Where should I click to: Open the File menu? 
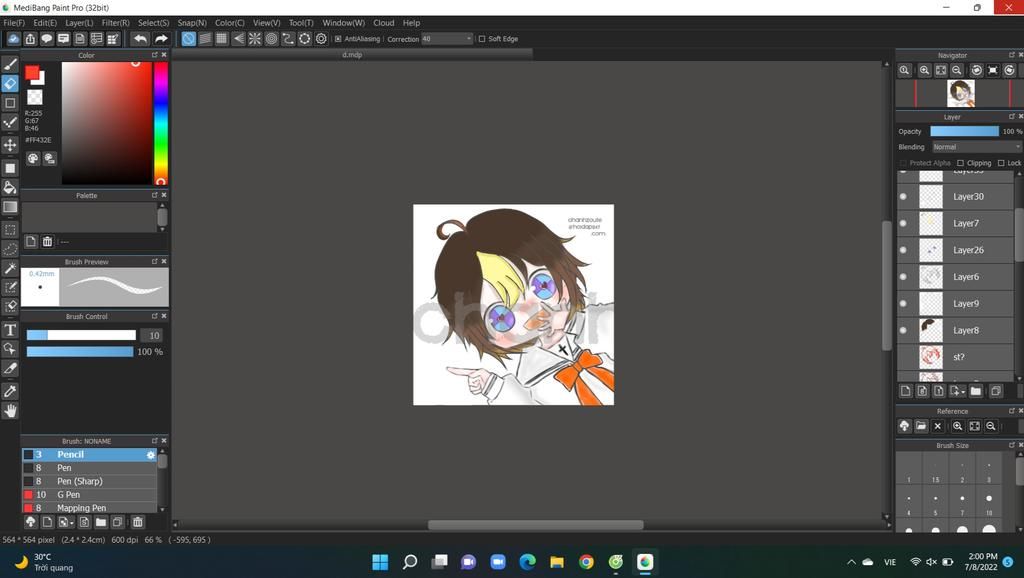(14, 23)
